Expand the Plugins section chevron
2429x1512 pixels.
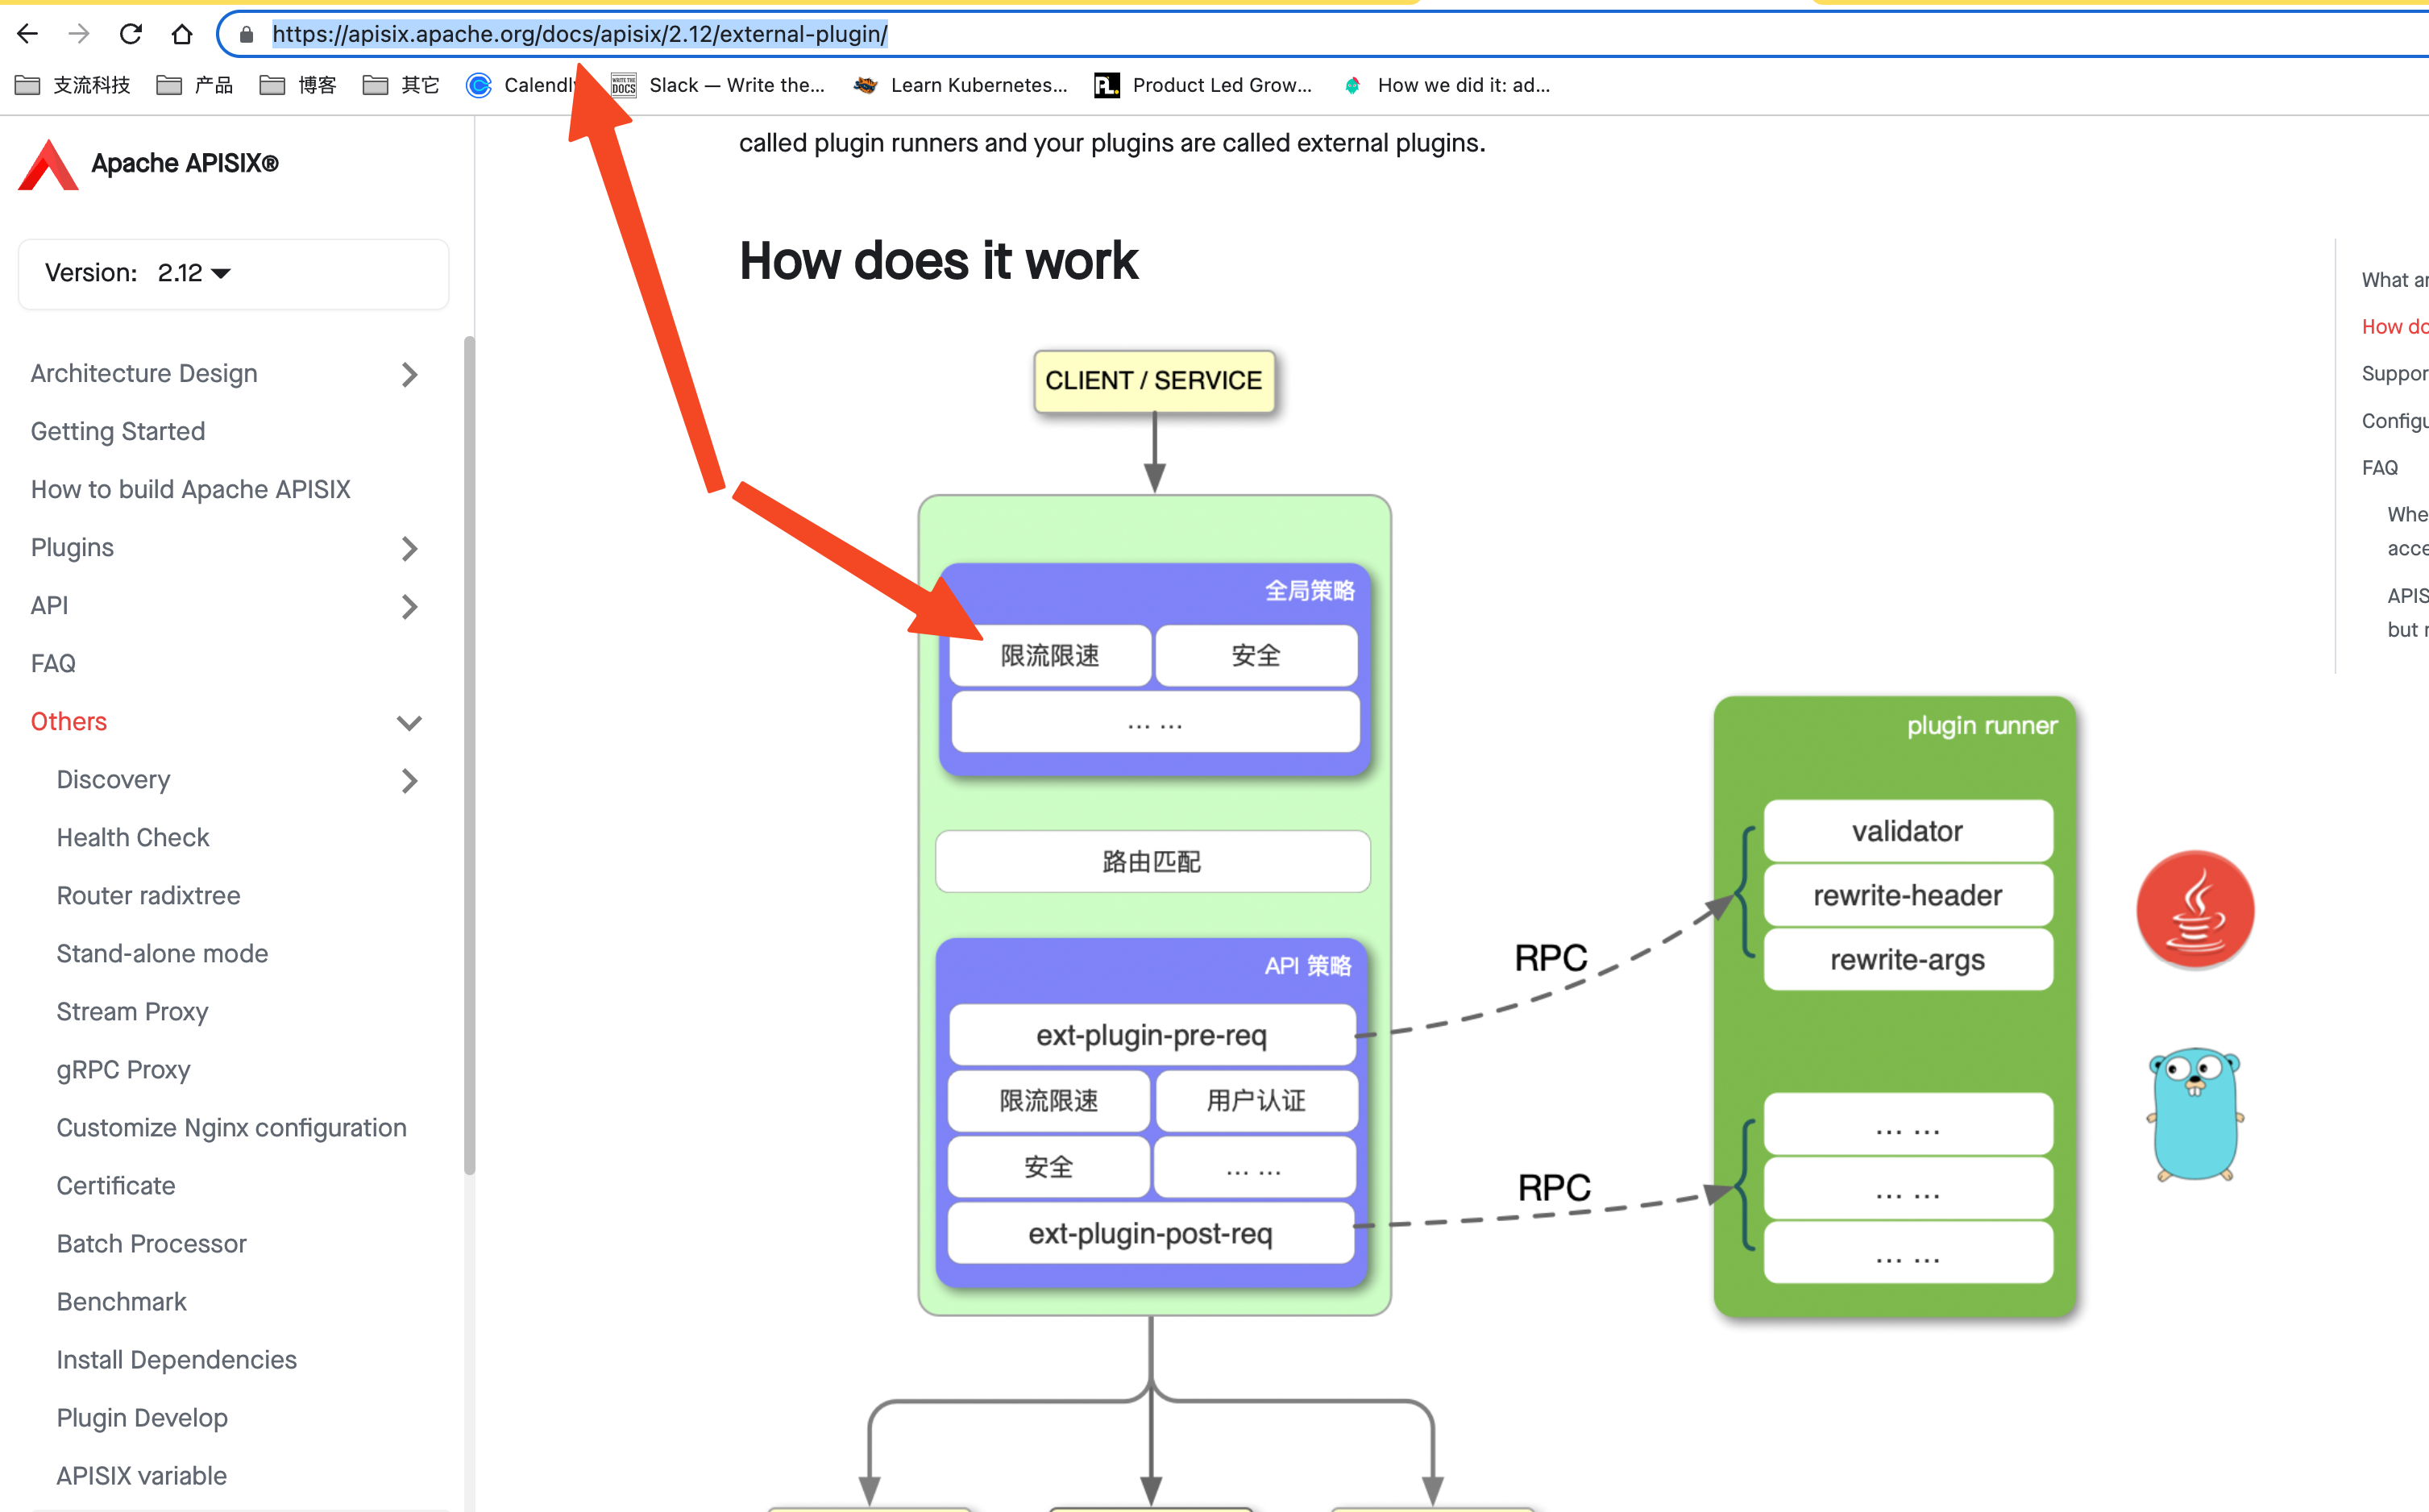click(409, 548)
